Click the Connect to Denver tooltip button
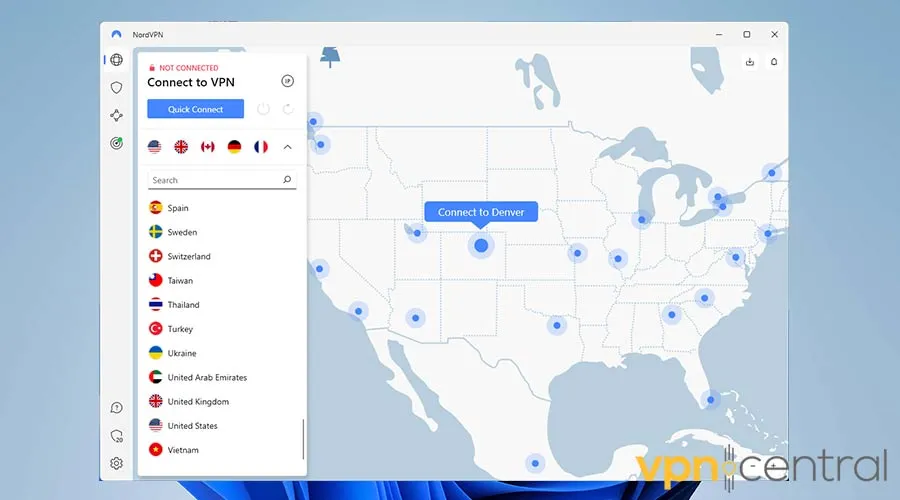900x500 pixels. click(481, 212)
